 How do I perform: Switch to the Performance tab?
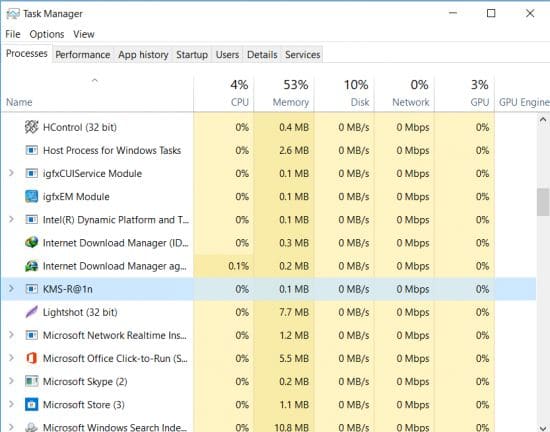pyautogui.click(x=83, y=55)
